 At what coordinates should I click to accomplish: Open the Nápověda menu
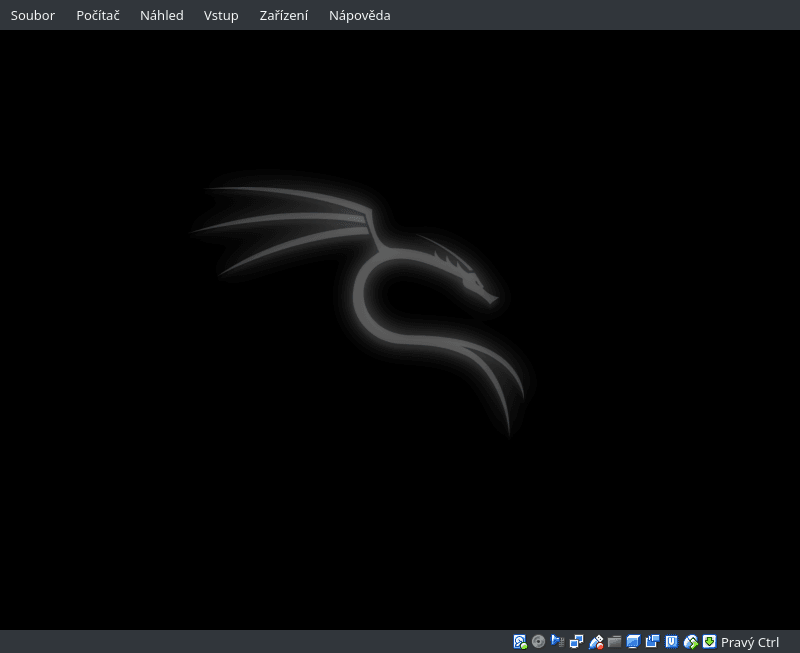tap(359, 15)
